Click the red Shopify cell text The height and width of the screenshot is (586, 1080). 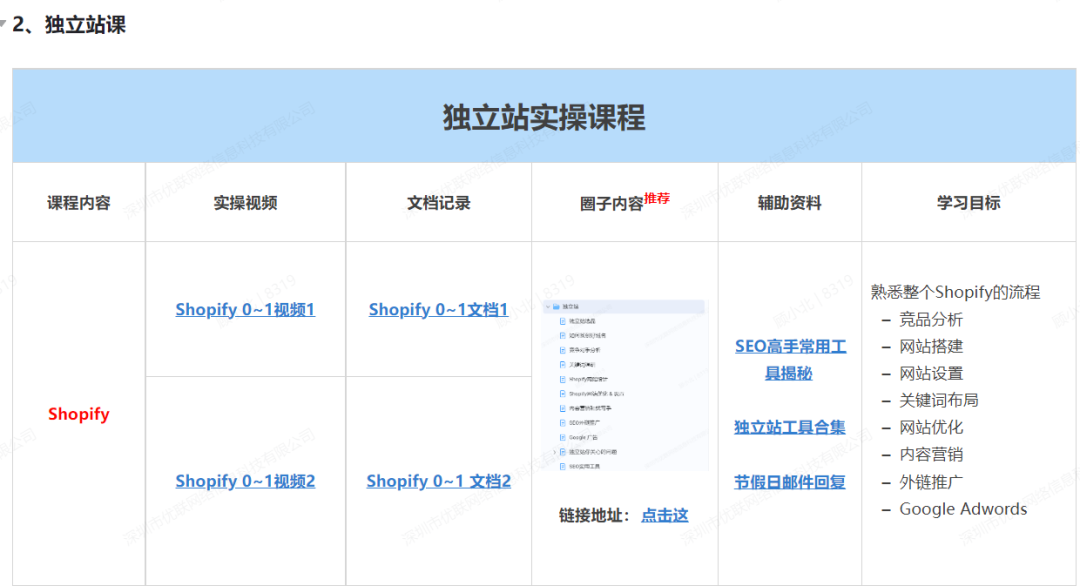pyautogui.click(x=79, y=414)
